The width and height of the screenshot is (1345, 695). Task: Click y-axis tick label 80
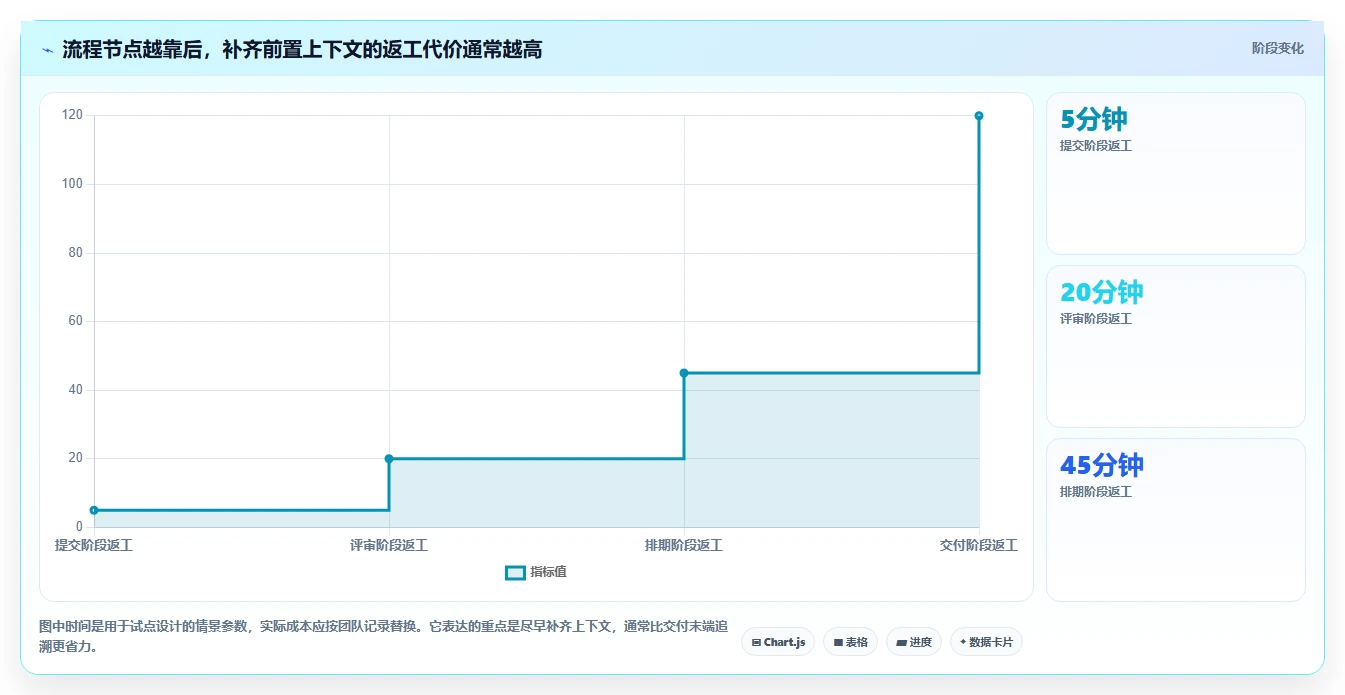75,253
